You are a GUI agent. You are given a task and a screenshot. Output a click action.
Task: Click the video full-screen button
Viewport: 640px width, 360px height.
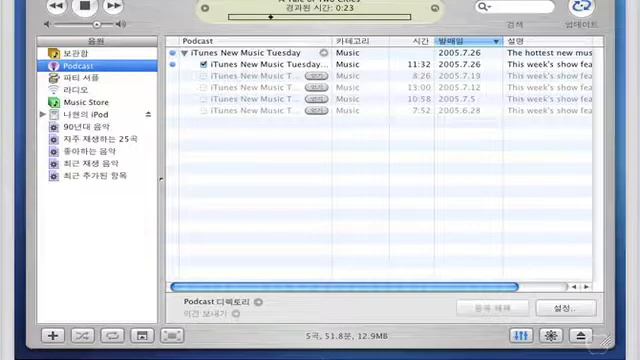172,336
